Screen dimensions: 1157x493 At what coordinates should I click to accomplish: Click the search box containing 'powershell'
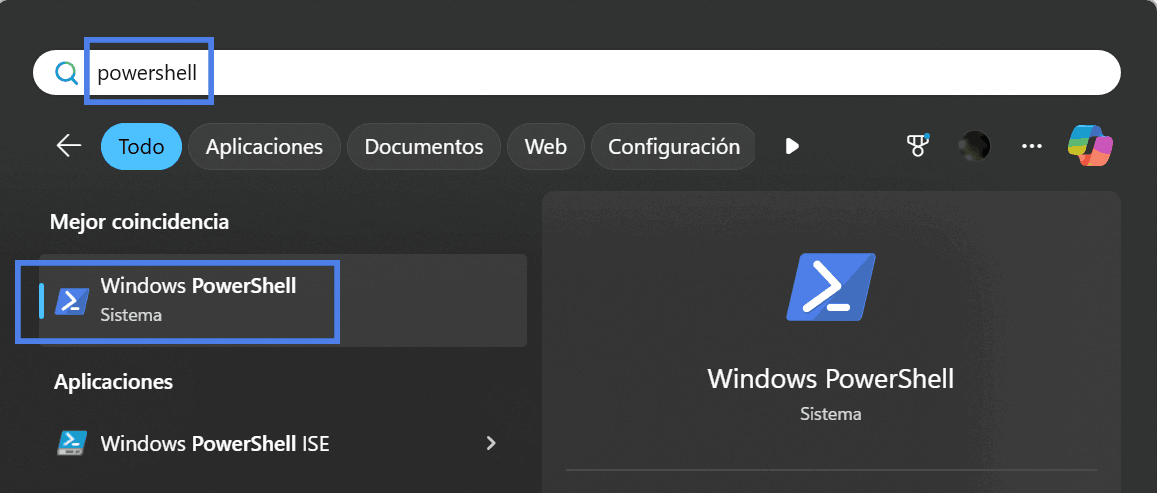click(x=577, y=72)
